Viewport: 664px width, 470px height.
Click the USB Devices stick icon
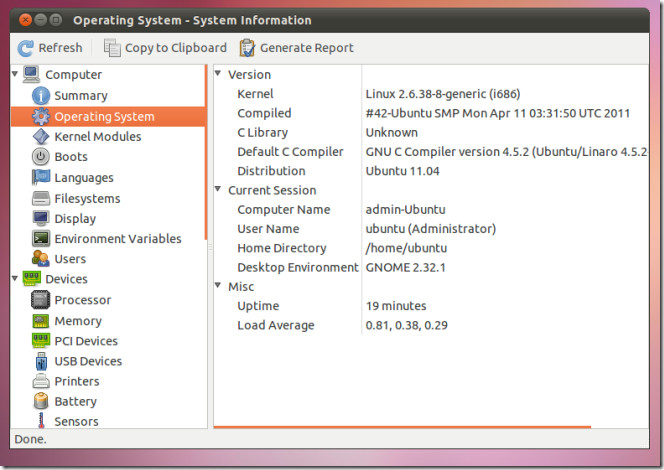(x=41, y=361)
